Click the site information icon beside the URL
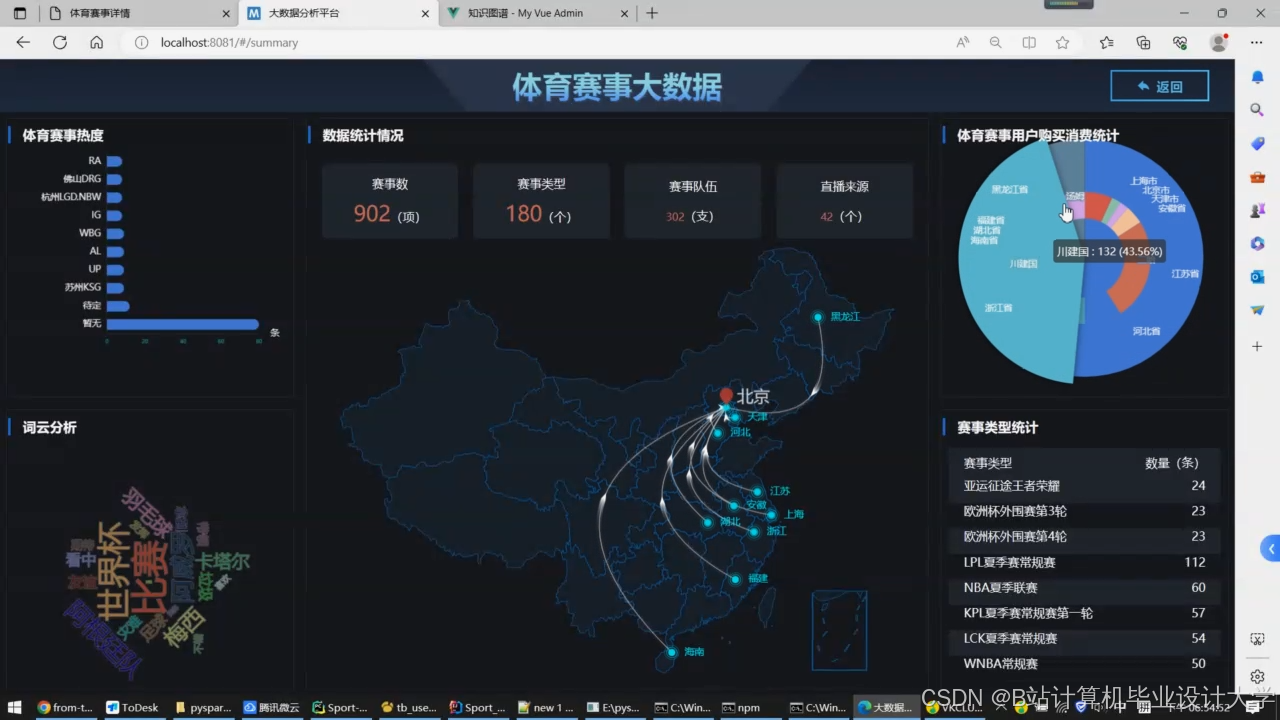This screenshot has width=1280, height=720. pyautogui.click(x=141, y=42)
